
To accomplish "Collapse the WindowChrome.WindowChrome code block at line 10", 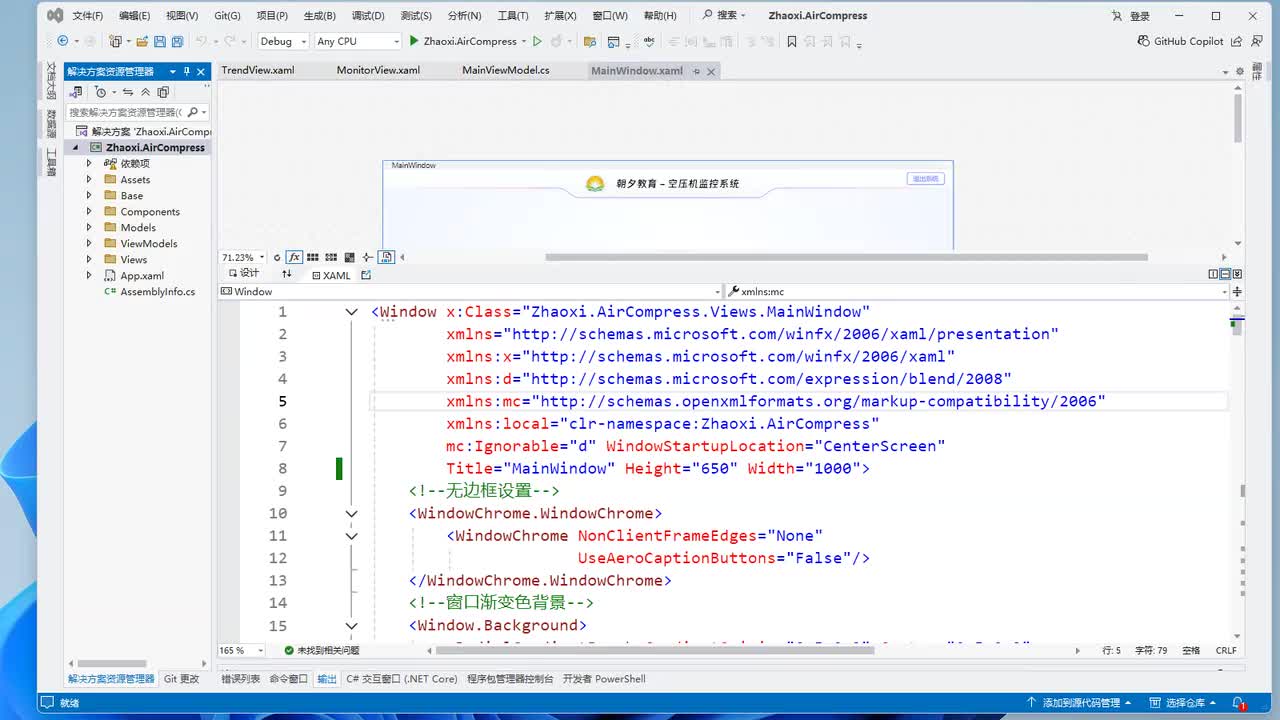I will coord(351,513).
